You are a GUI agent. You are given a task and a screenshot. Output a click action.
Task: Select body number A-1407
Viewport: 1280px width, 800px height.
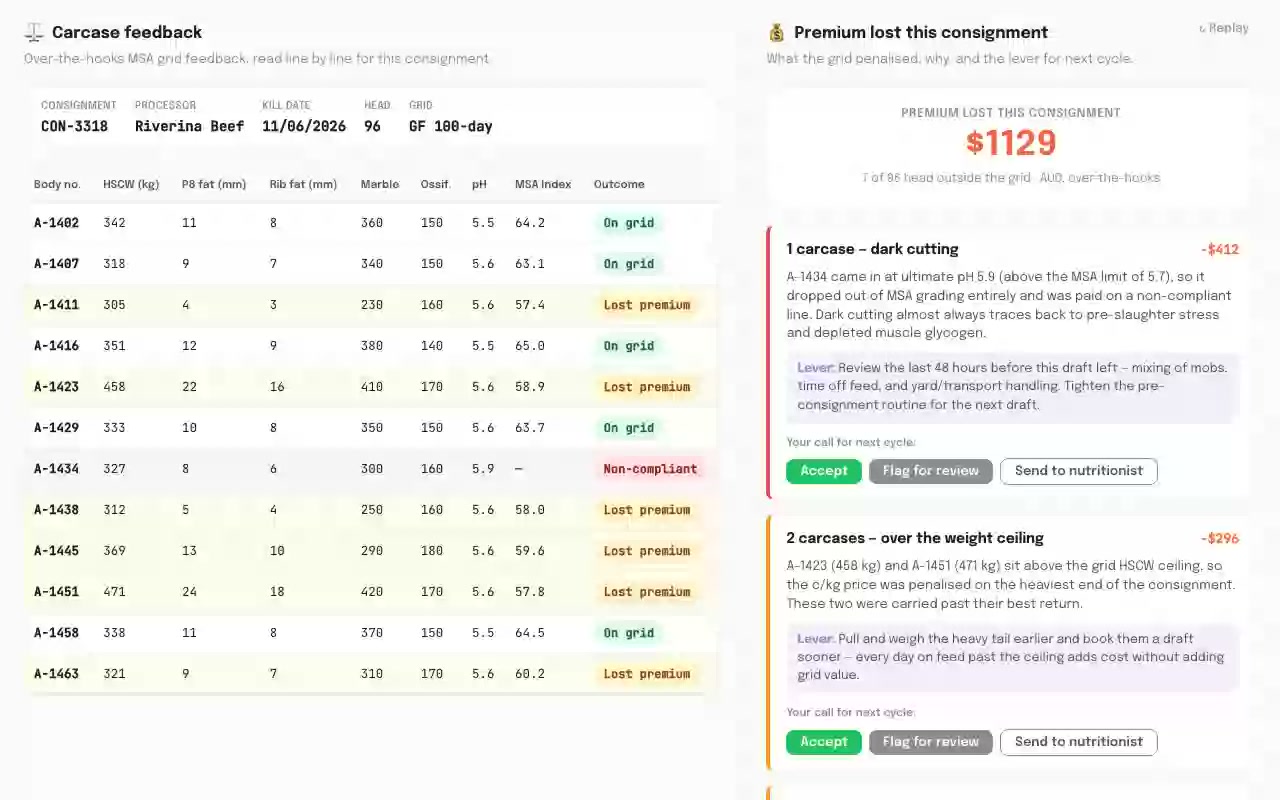(x=56, y=264)
